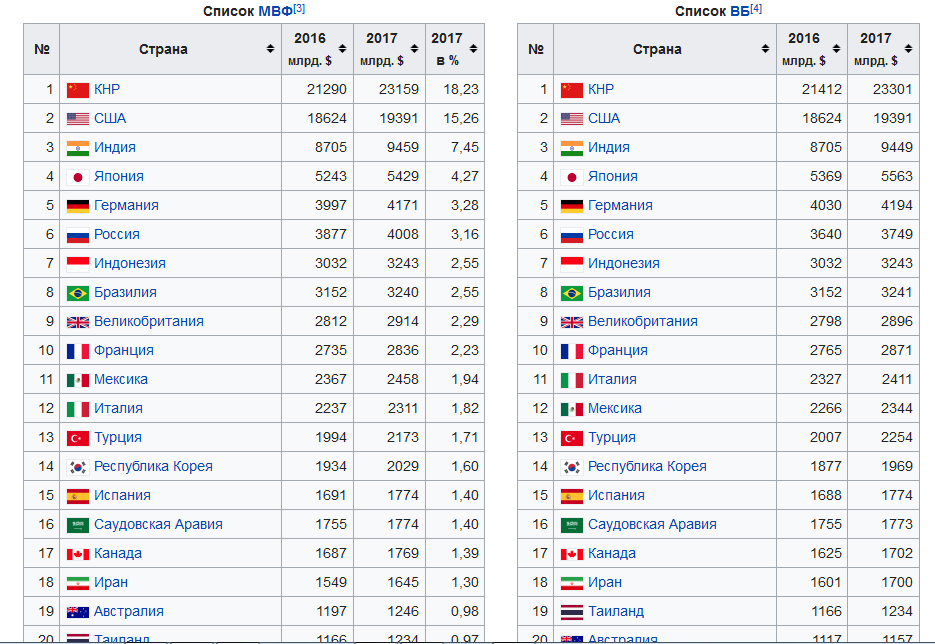Click the Canada flag in the ВБ table
935x644 pixels.
coord(572,554)
